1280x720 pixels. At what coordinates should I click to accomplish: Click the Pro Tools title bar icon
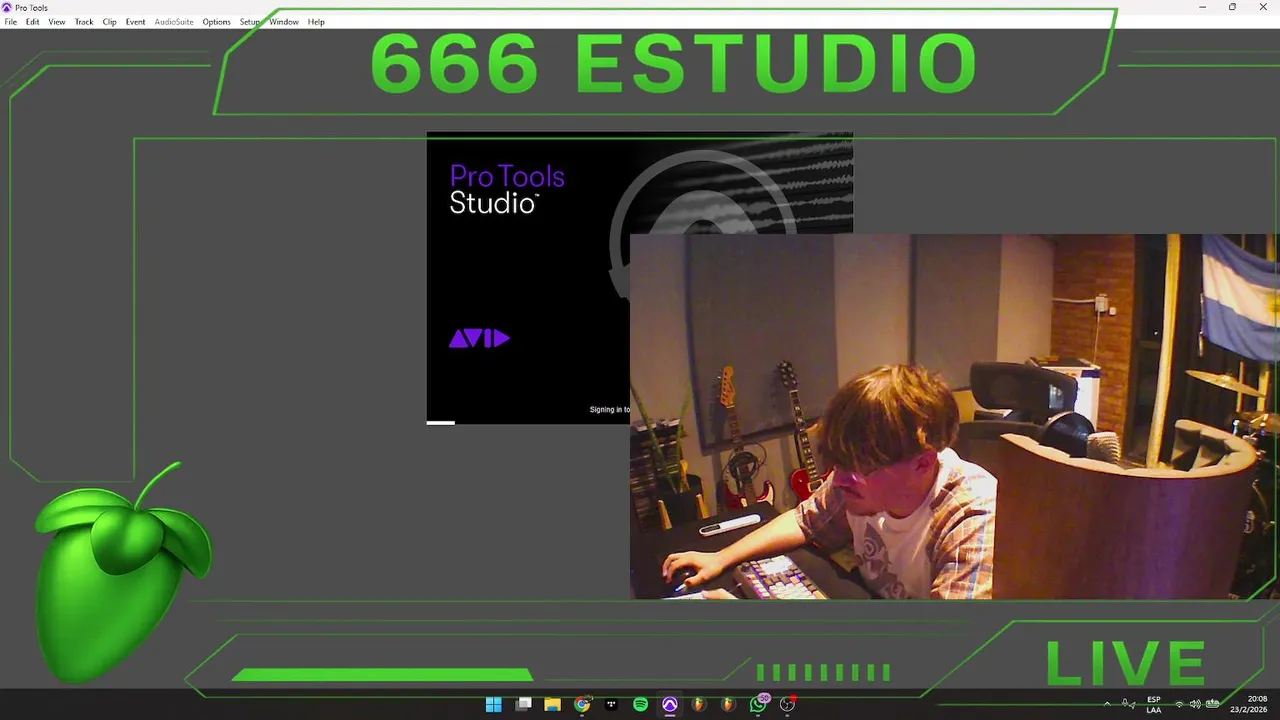(x=7, y=7)
